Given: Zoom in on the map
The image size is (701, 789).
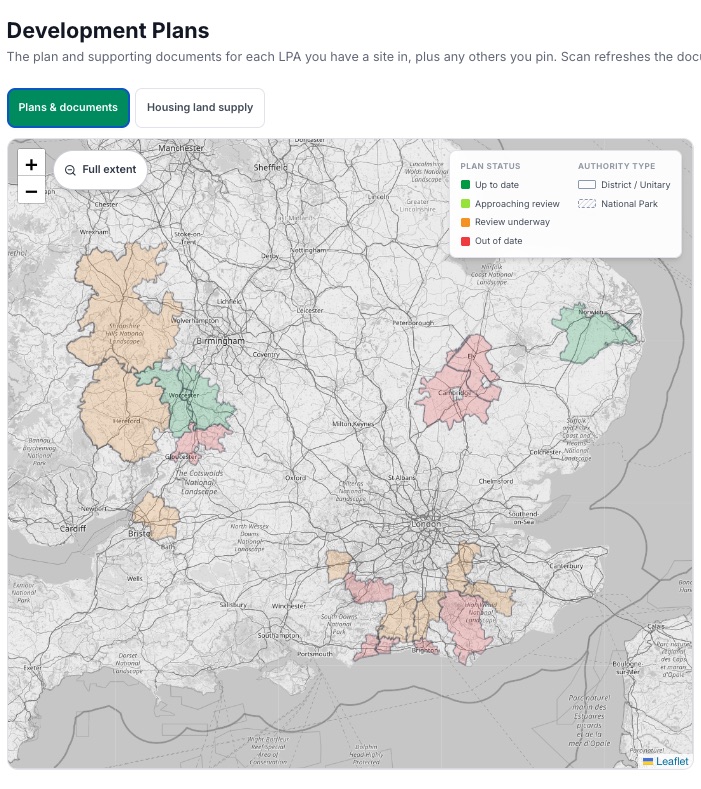Looking at the screenshot, I should pyautogui.click(x=31, y=164).
